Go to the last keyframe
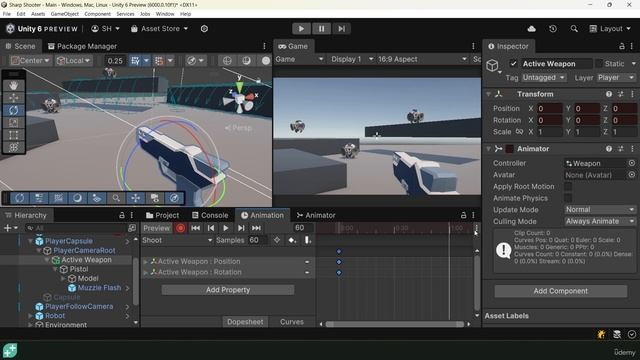 click(x=256, y=228)
